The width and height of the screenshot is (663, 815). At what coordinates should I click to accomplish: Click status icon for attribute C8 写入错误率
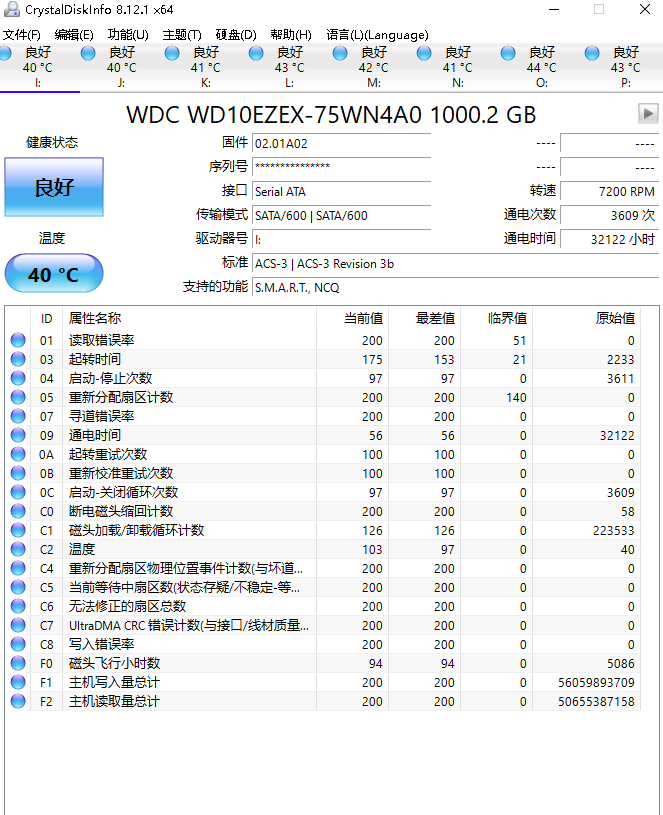[18, 644]
